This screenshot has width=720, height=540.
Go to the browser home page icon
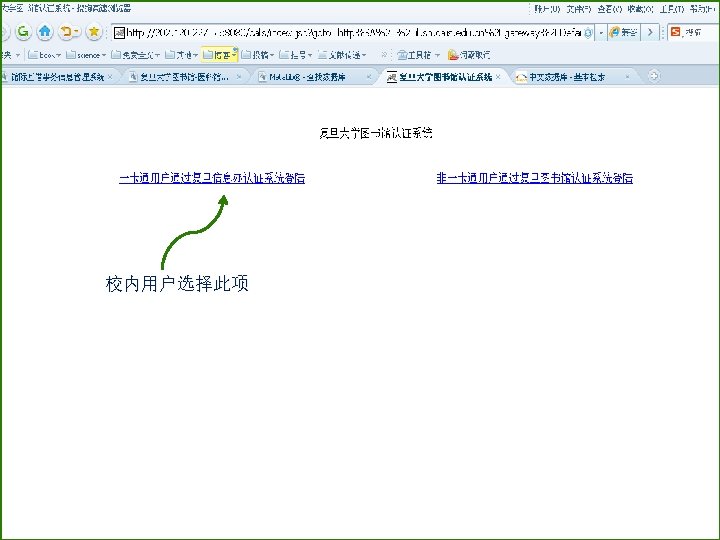45,32
